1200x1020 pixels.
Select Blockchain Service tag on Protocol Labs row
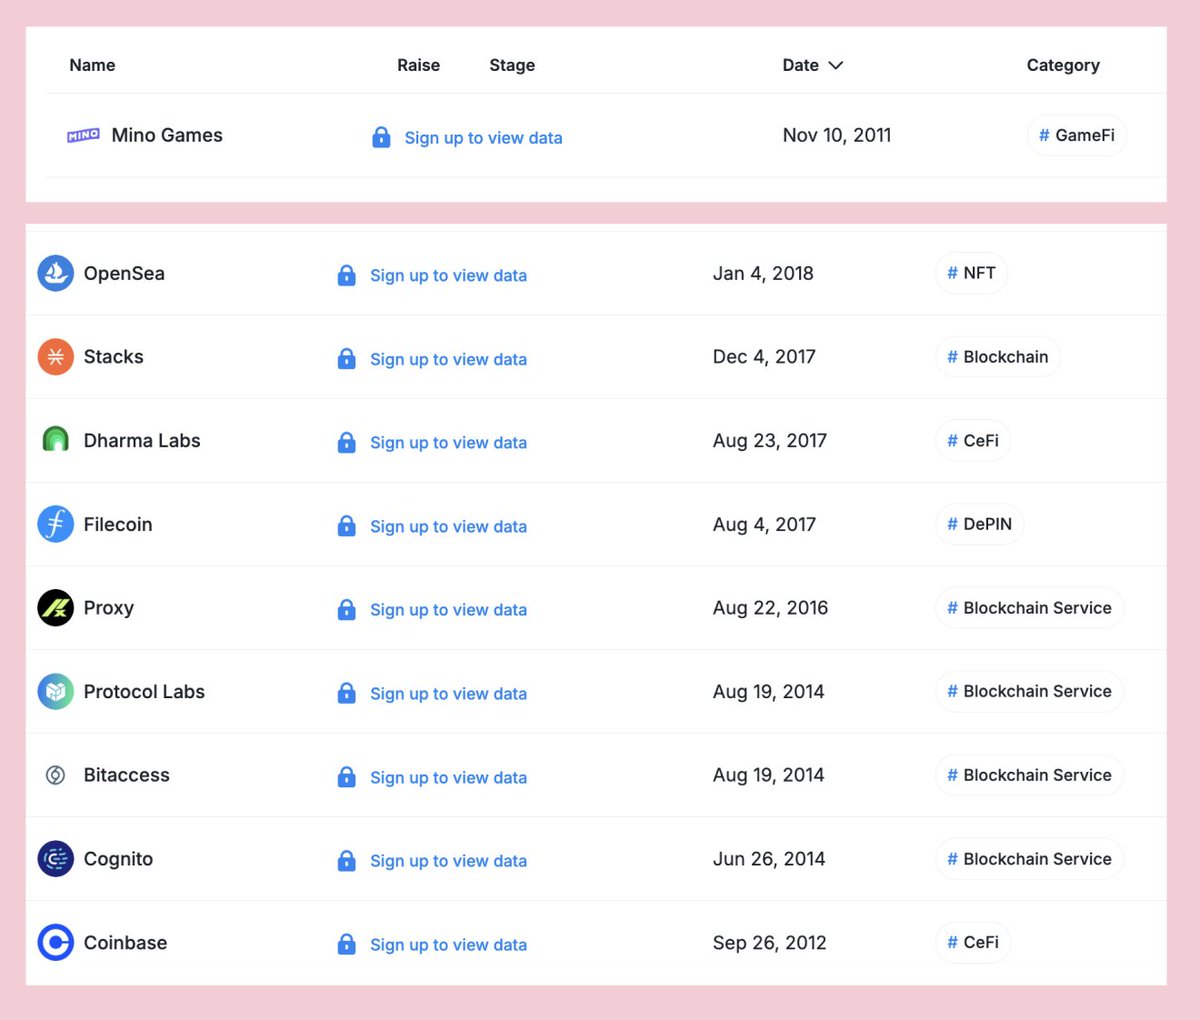[1030, 691]
